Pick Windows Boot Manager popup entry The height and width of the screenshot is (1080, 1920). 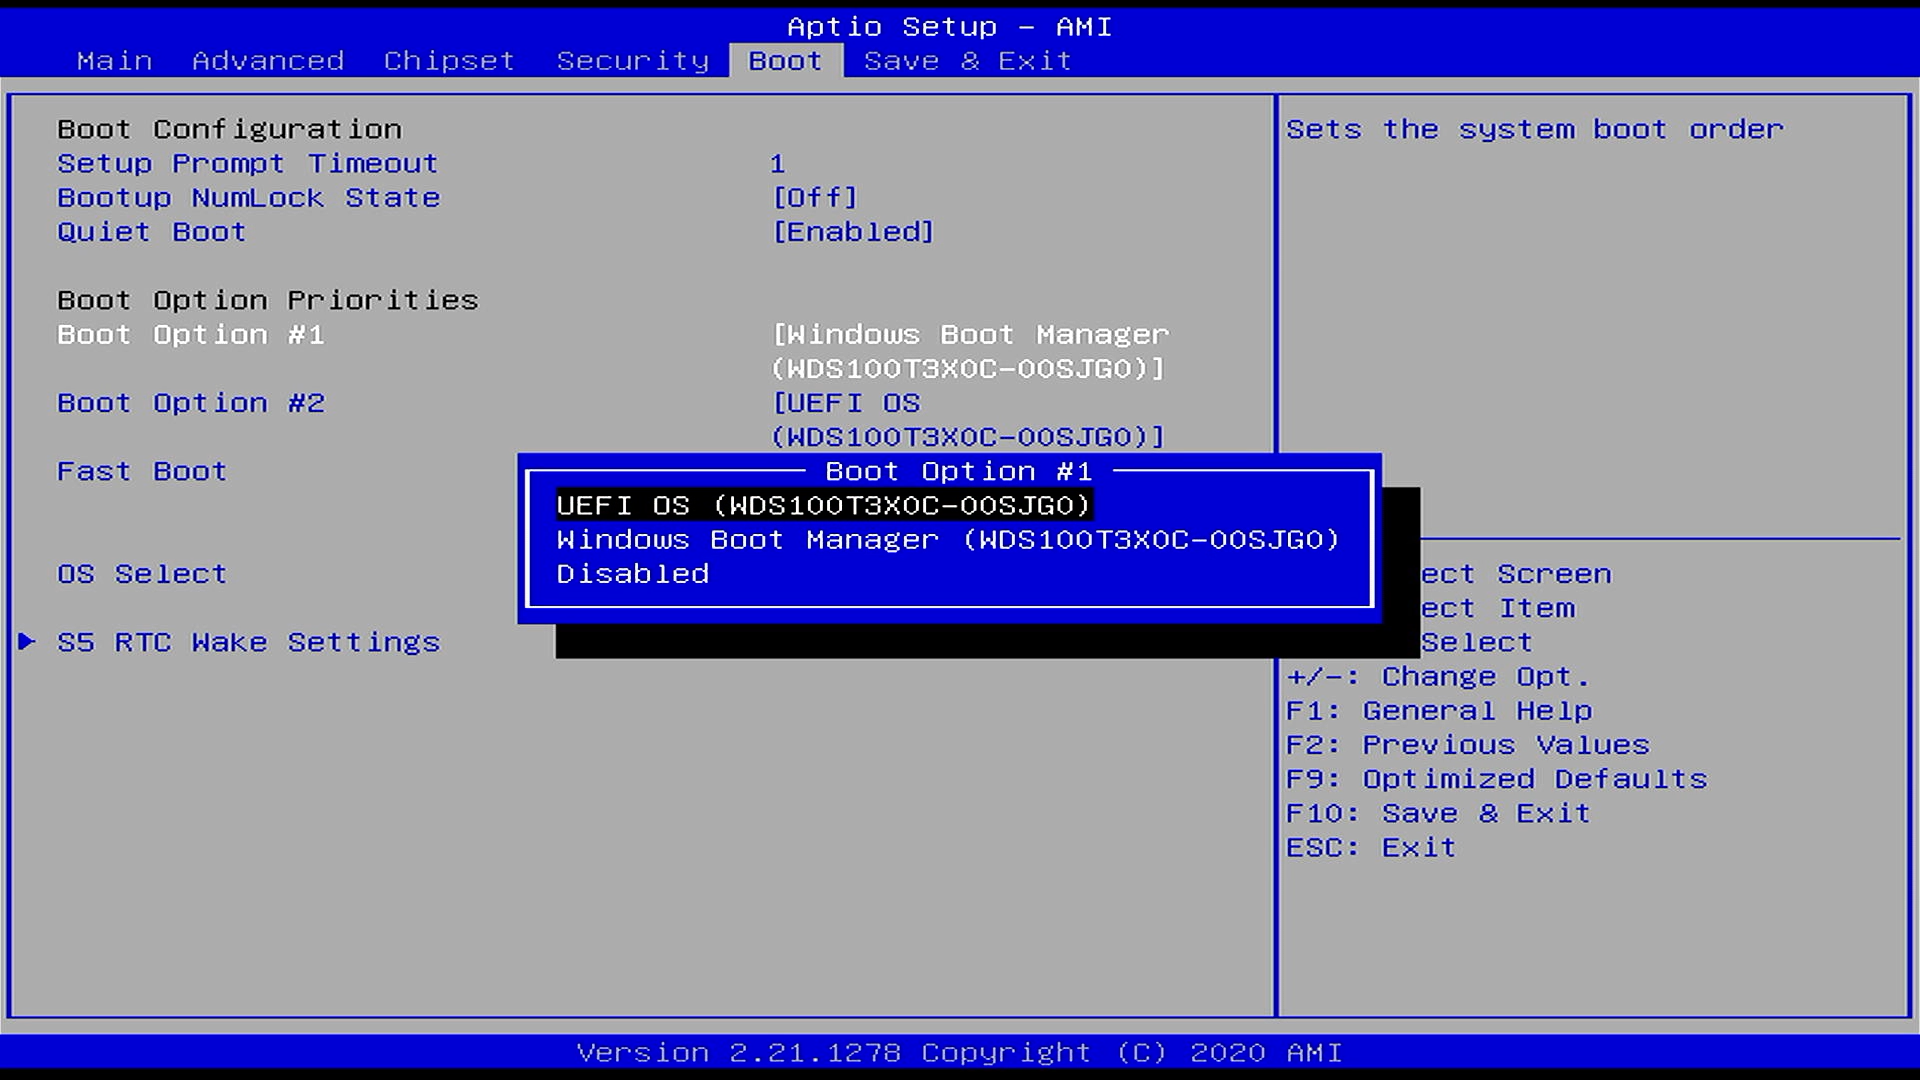(947, 540)
